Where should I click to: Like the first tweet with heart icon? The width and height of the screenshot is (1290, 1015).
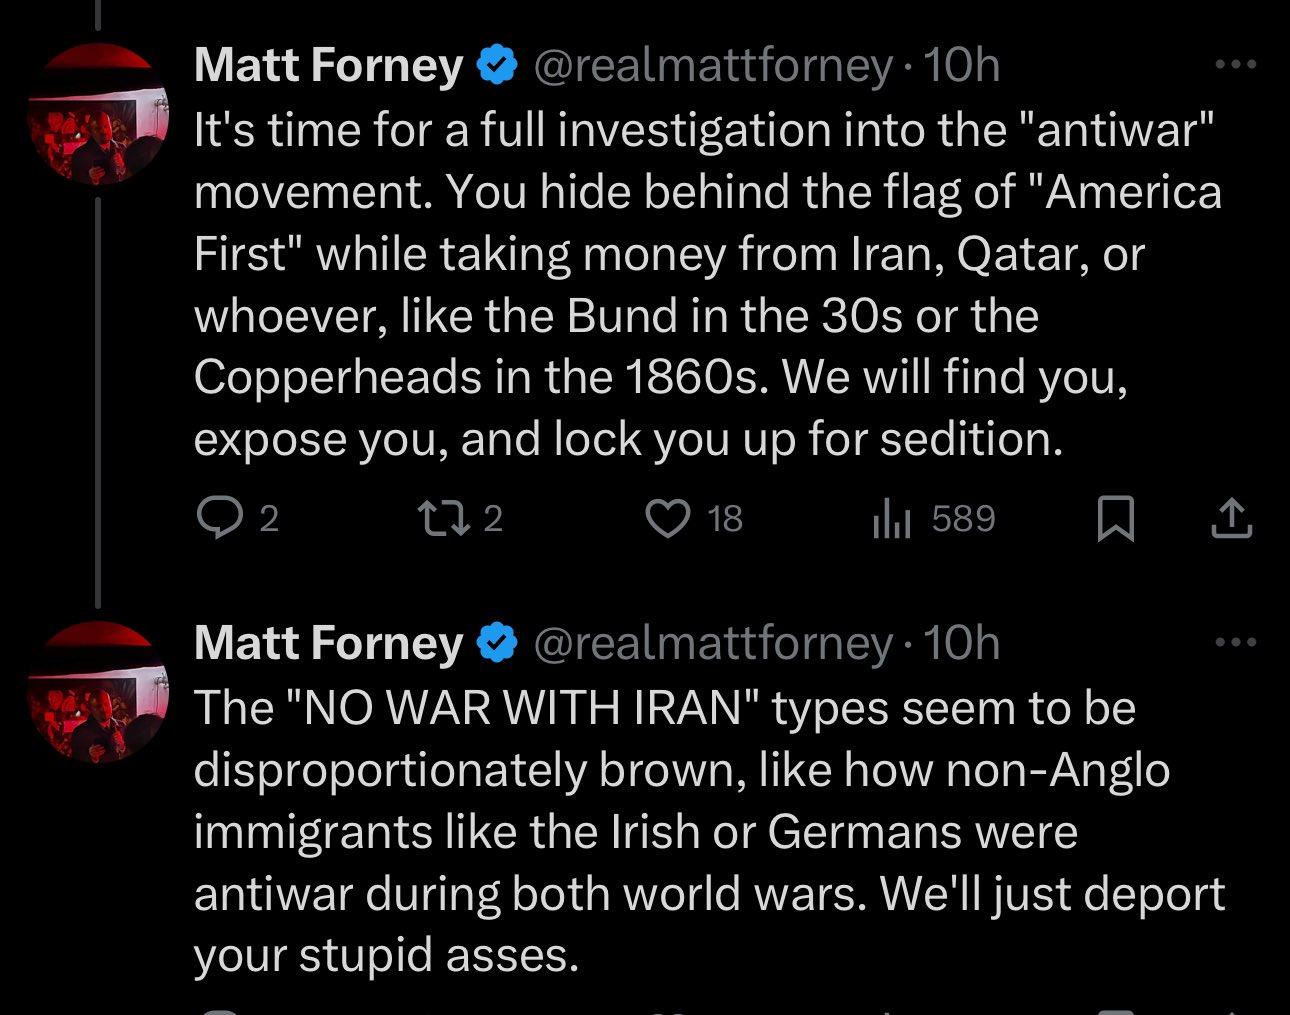coord(667,518)
